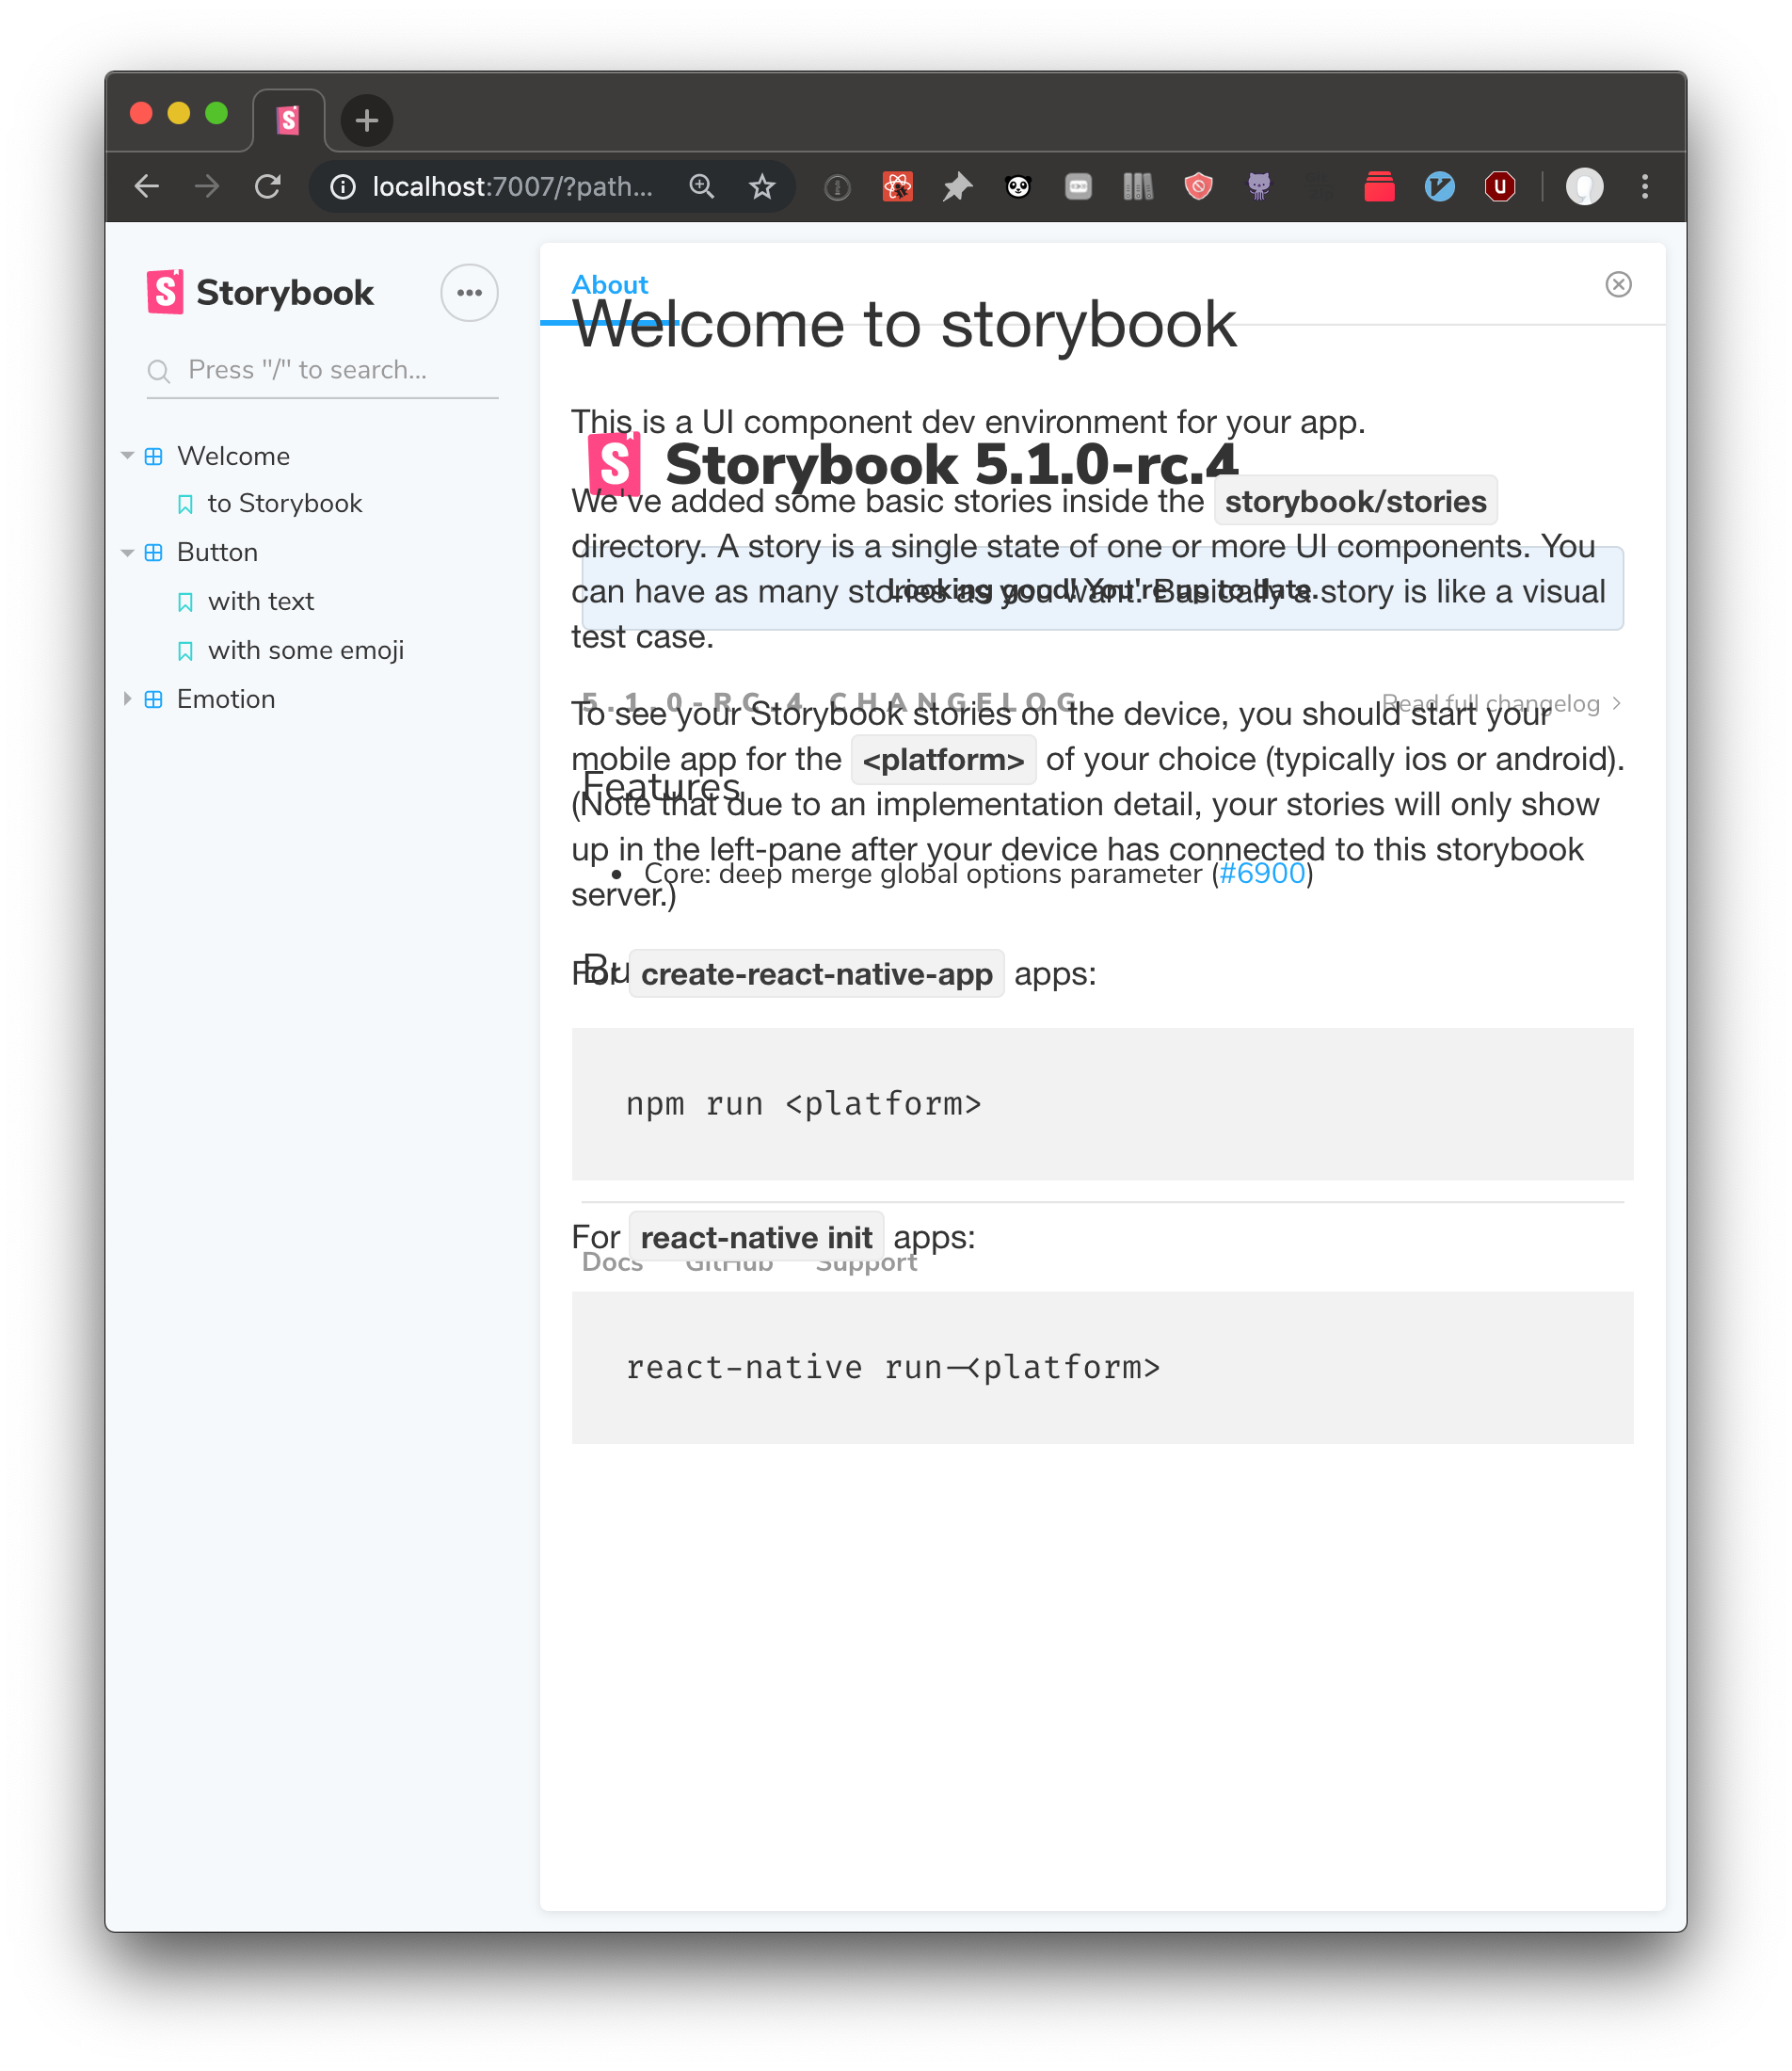Open the 'with text' story
This screenshot has width=1792, height=2071.
tap(260, 601)
